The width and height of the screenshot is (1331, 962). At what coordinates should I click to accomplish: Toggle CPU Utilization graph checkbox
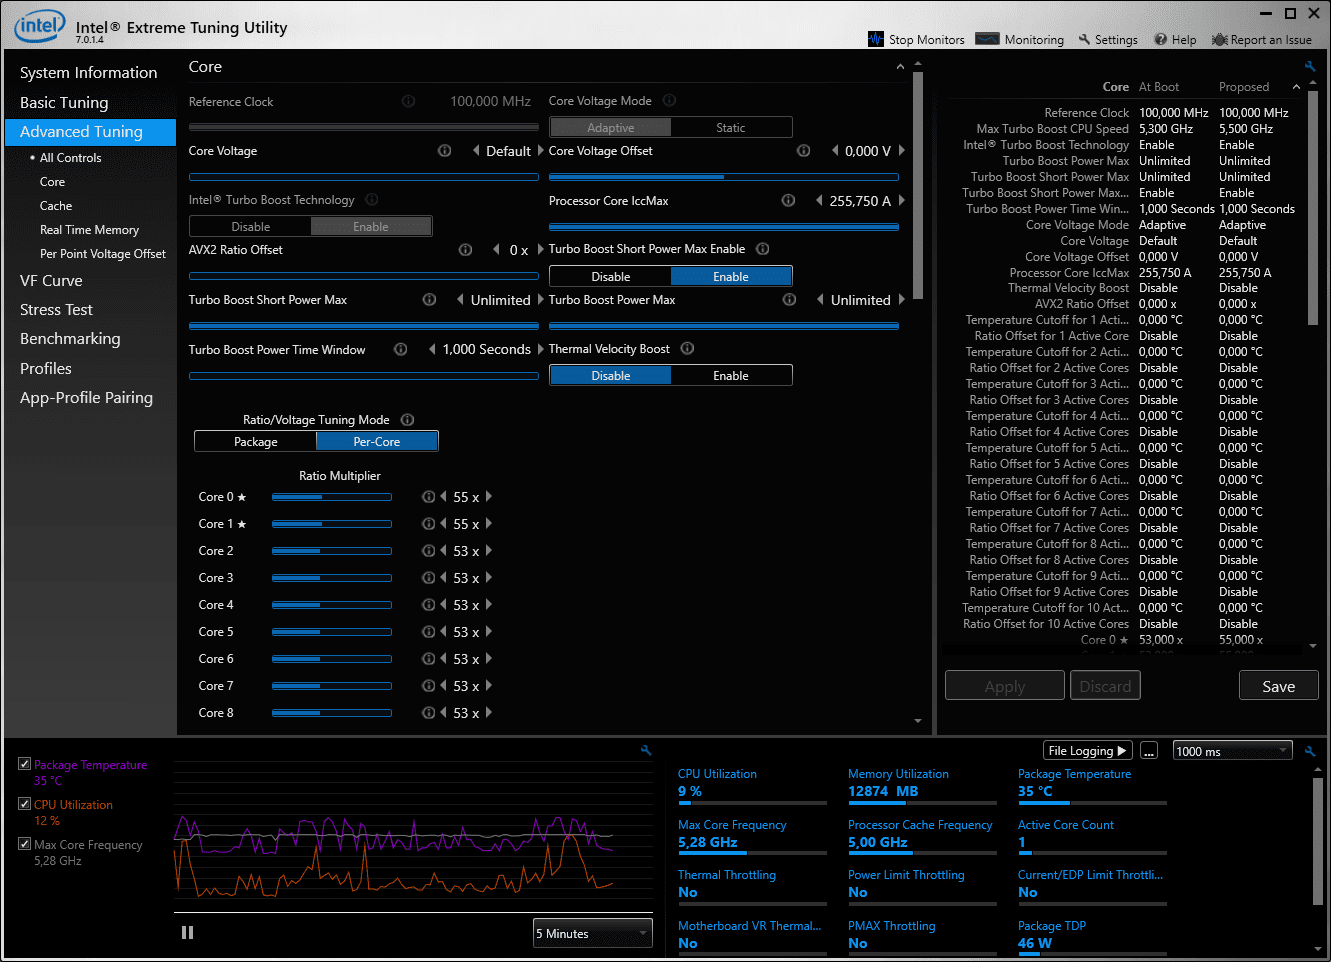[24, 803]
